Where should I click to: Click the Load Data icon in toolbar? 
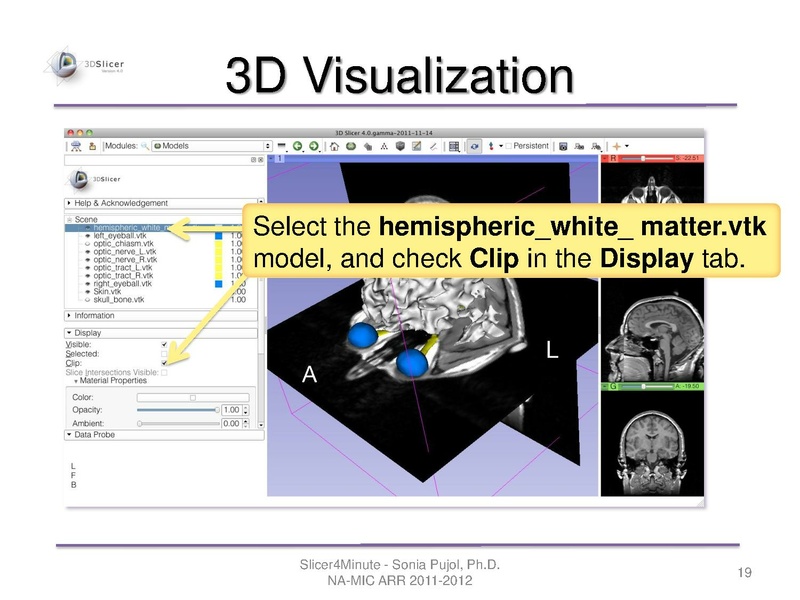(x=76, y=146)
